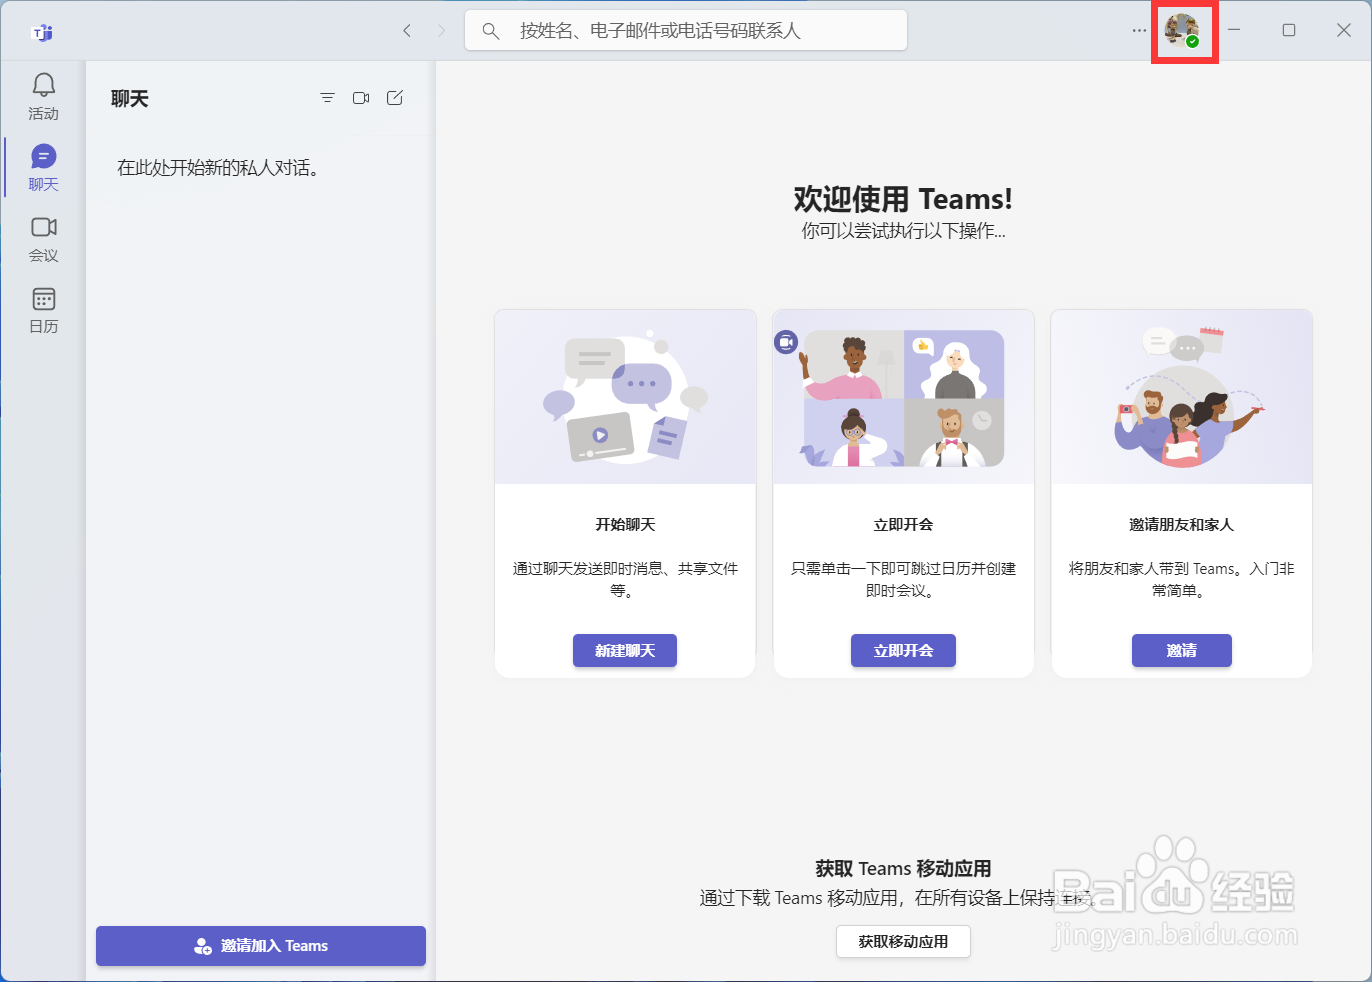Screen dimensions: 1372x982
Task: Click 获取移动应用 button
Action: tap(903, 942)
